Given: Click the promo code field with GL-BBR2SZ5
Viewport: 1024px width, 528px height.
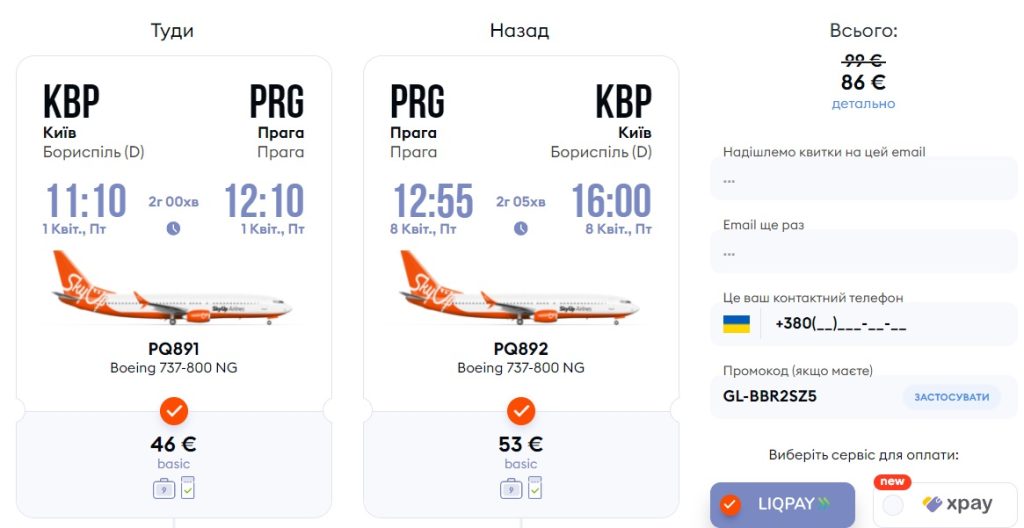Looking at the screenshot, I should coord(805,396).
